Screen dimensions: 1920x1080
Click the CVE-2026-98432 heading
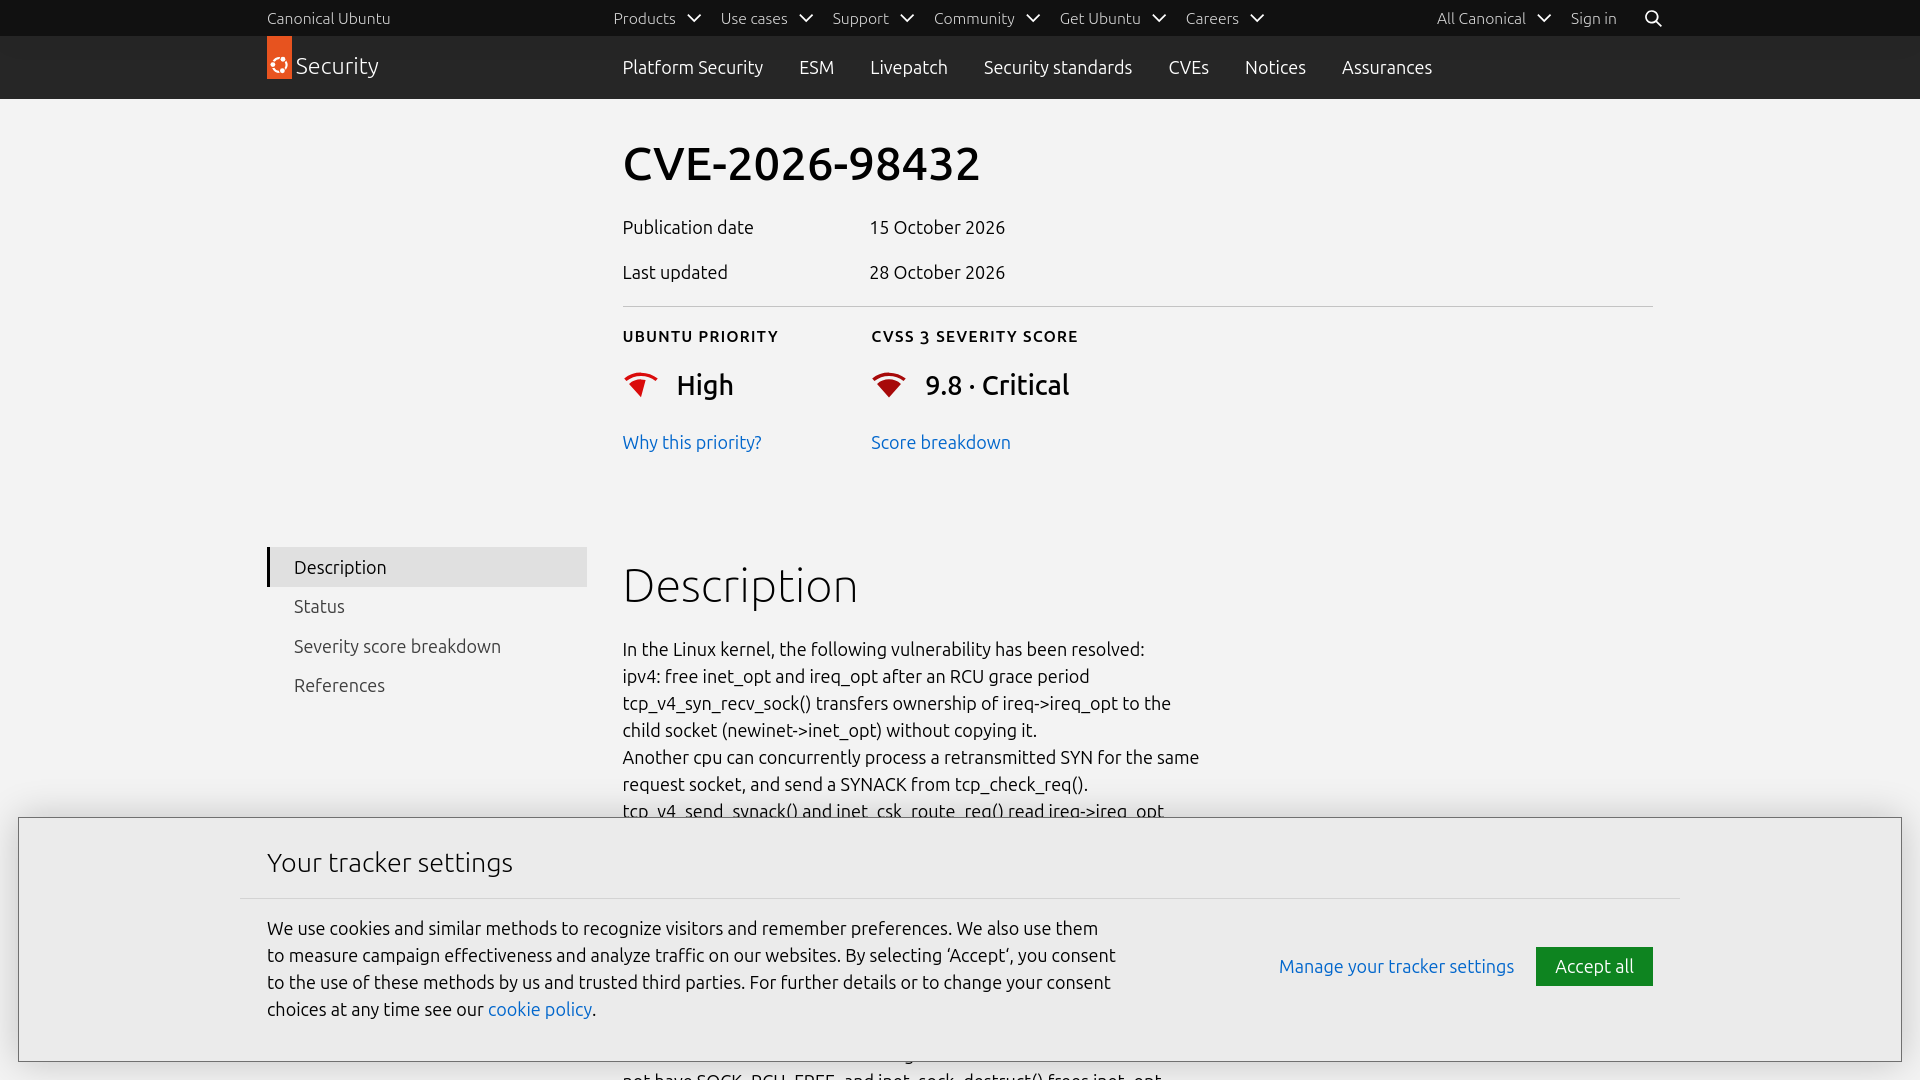[x=801, y=163]
